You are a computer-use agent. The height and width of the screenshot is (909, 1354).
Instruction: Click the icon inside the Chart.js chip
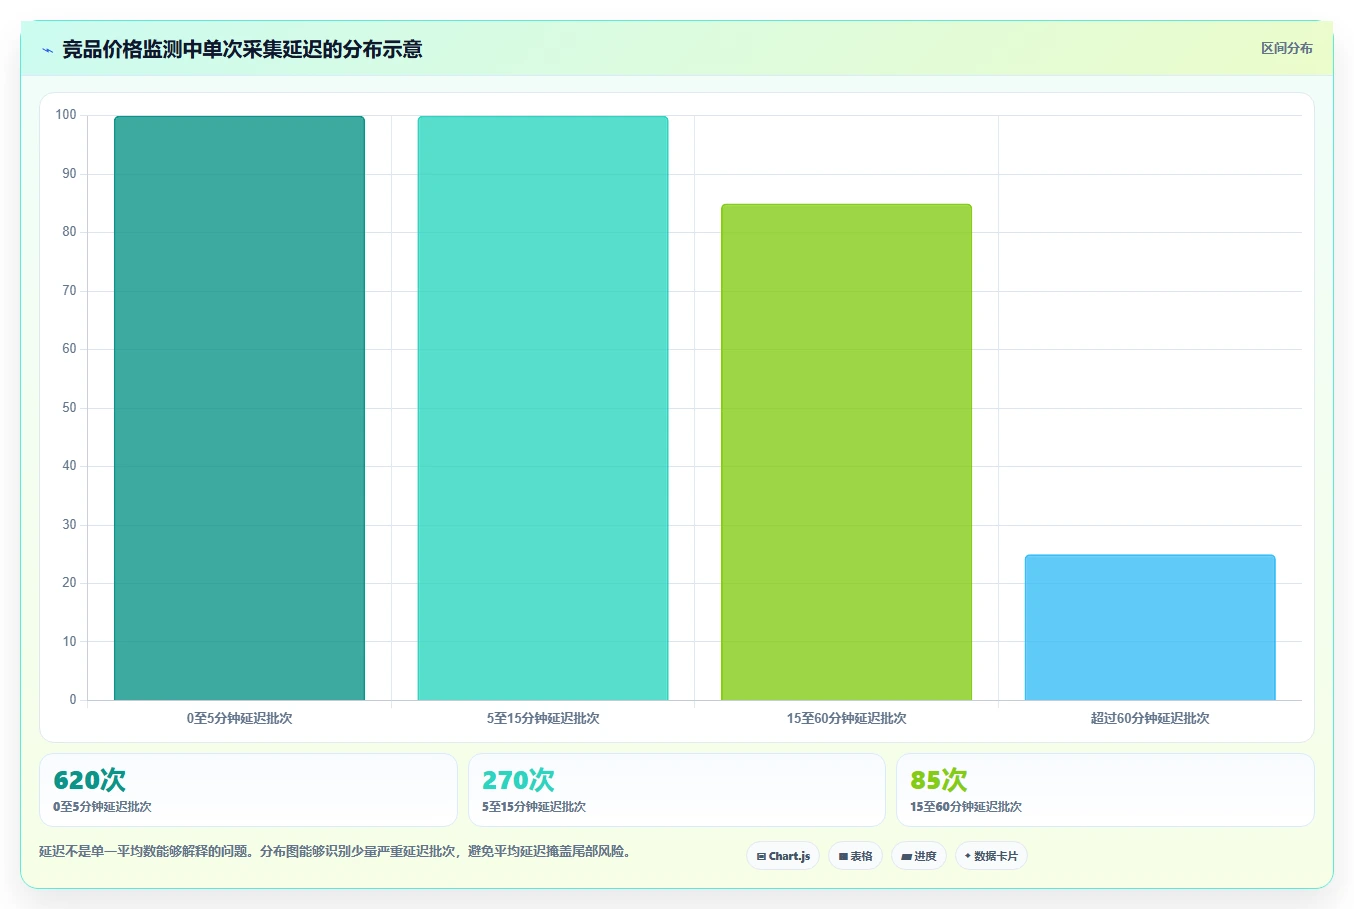click(761, 857)
